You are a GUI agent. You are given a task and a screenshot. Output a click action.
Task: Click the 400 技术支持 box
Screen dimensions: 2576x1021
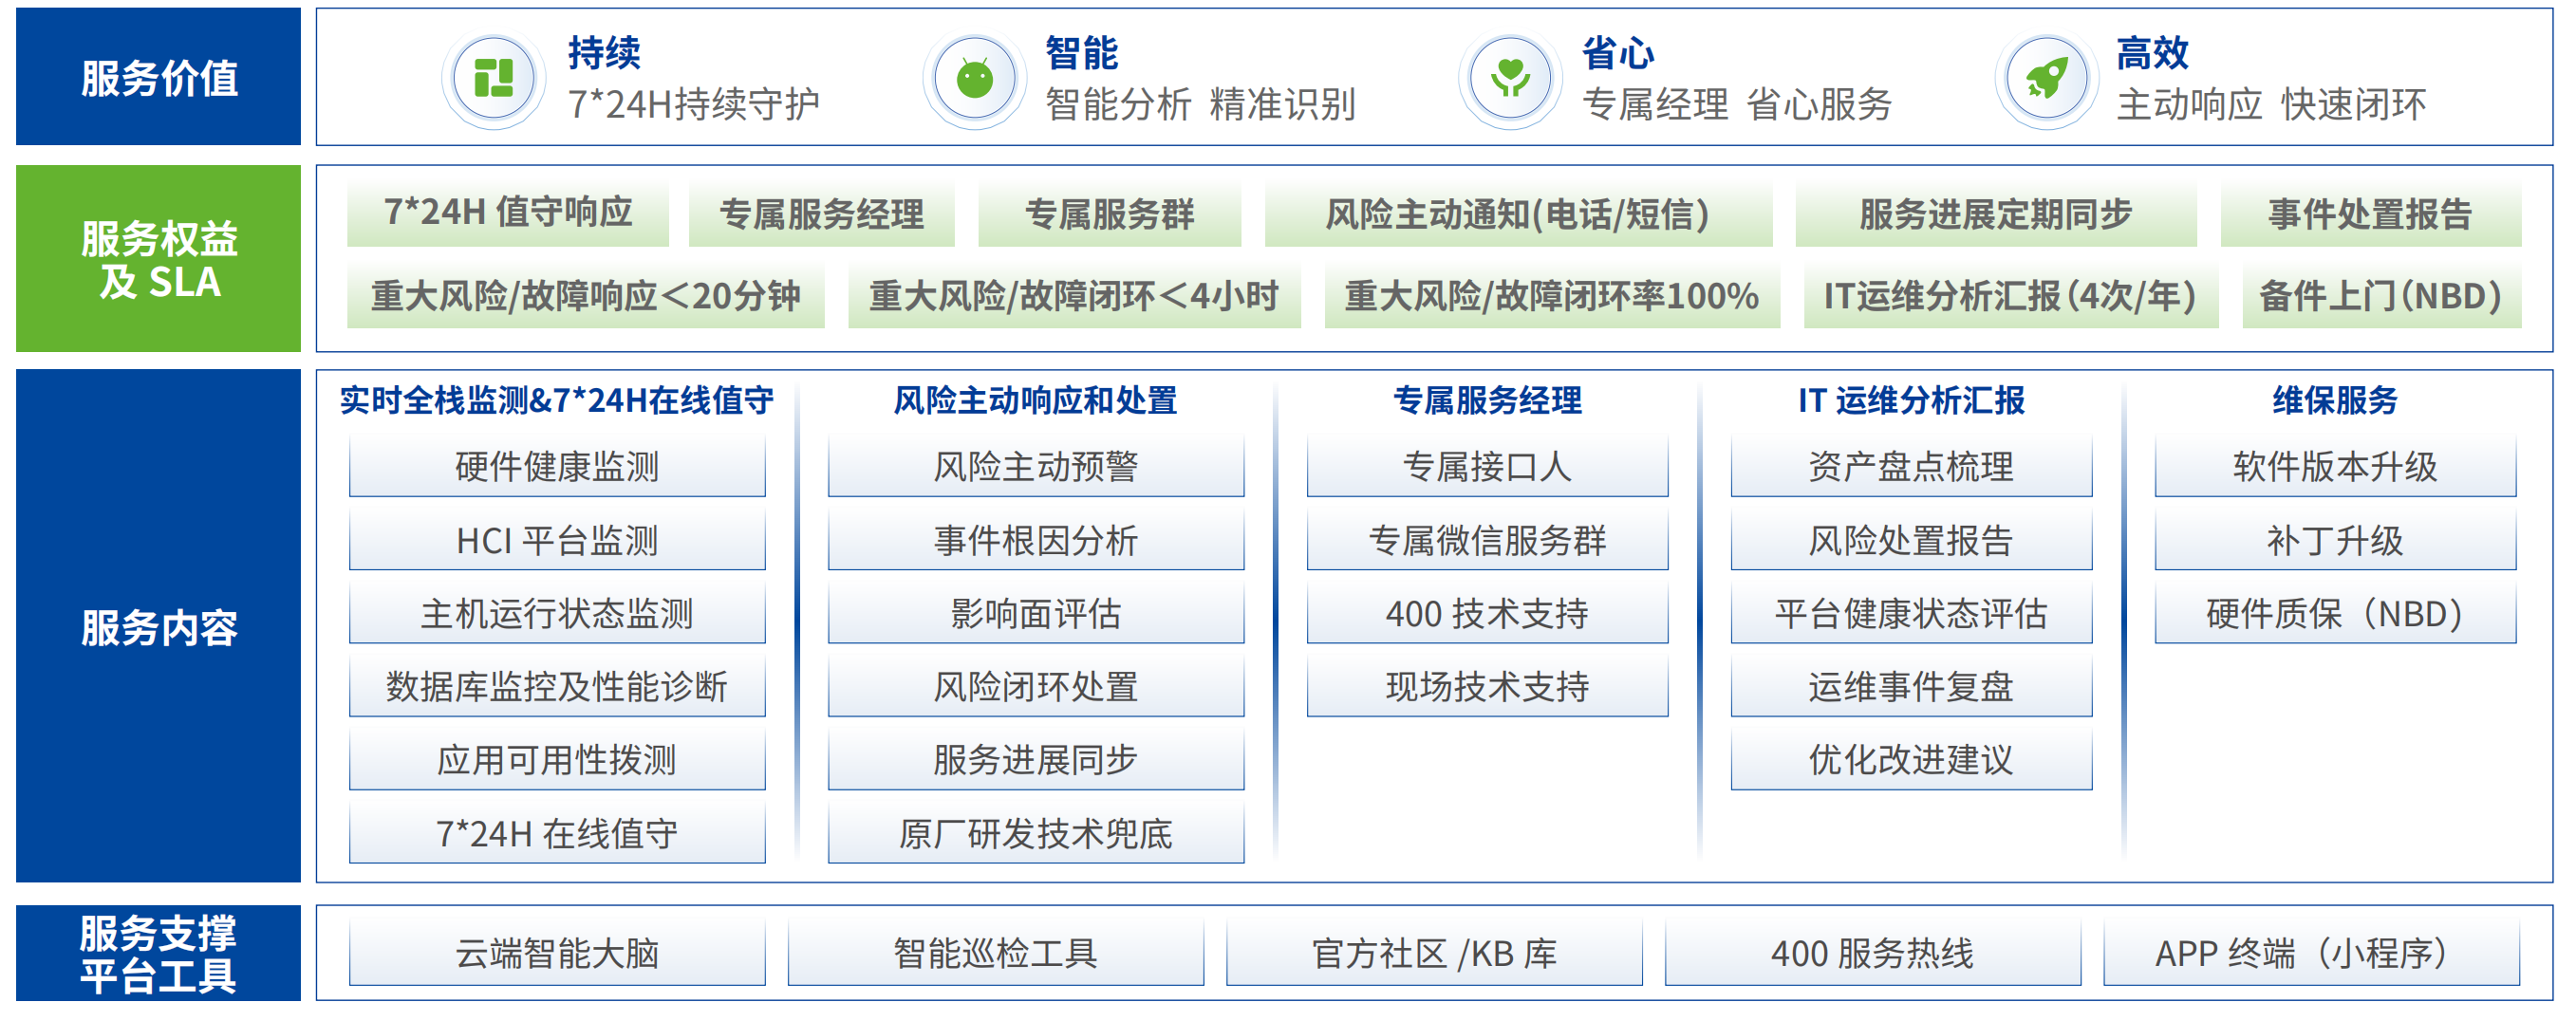point(1487,613)
